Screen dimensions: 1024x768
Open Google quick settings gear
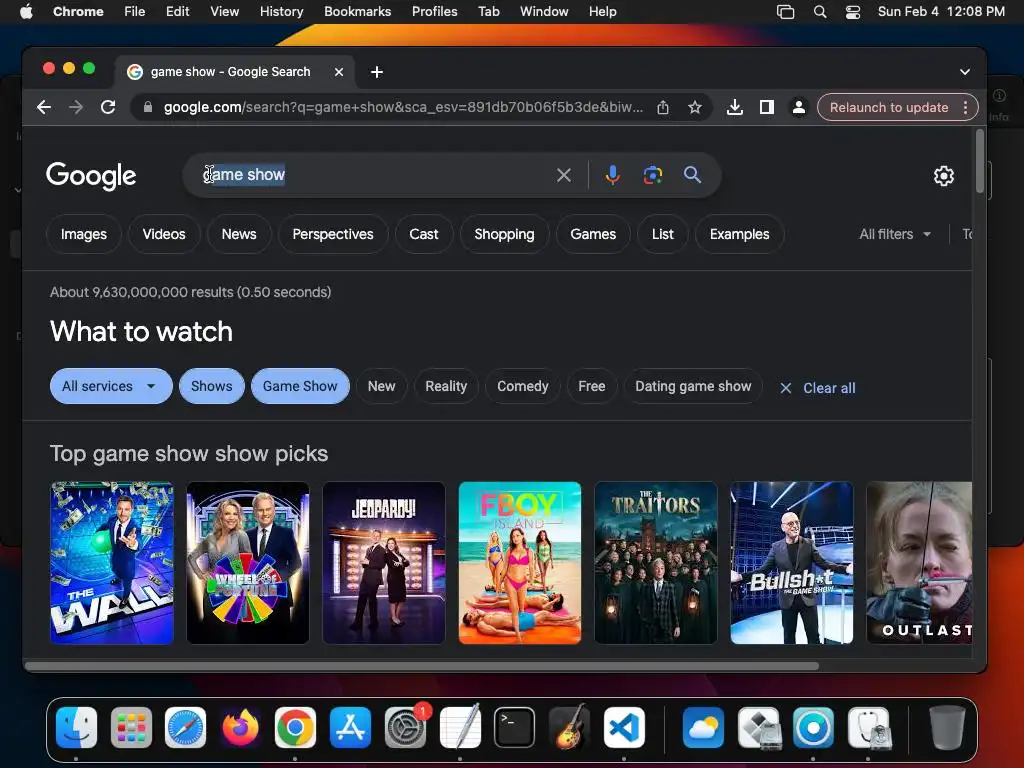(x=944, y=176)
